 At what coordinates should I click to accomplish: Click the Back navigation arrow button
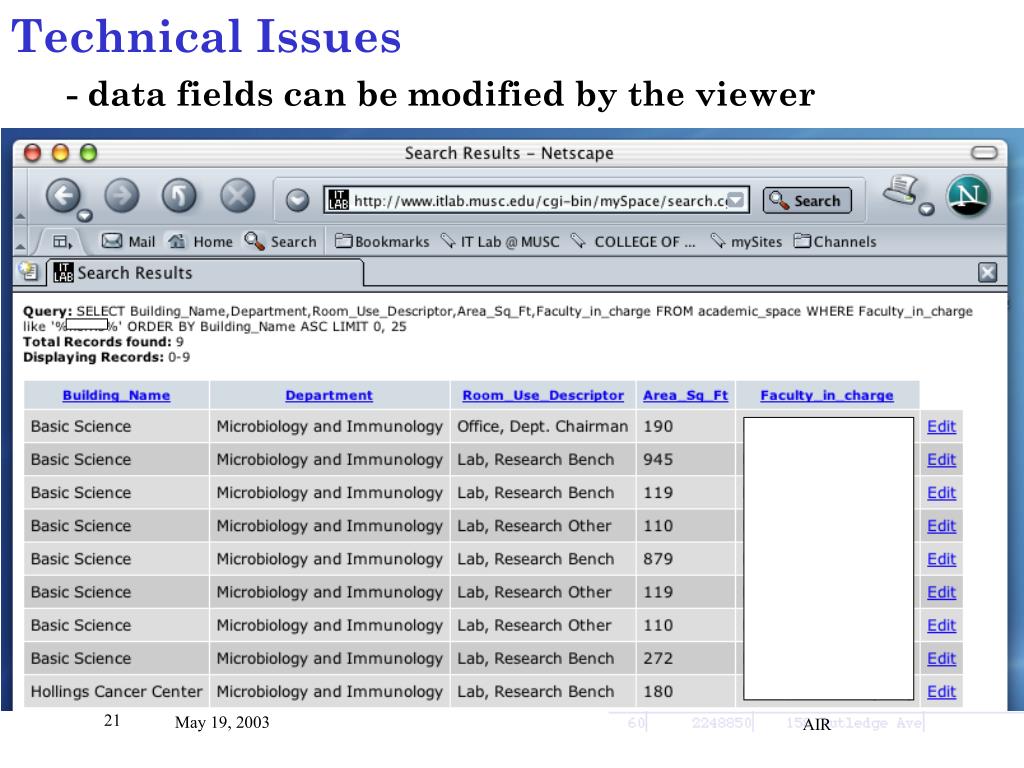[x=63, y=196]
